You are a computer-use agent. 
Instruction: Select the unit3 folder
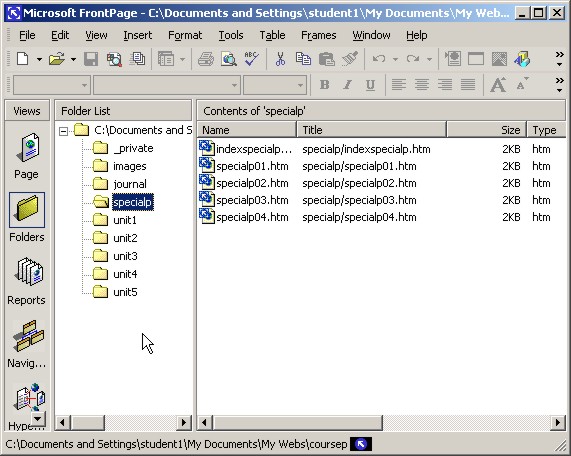125,256
